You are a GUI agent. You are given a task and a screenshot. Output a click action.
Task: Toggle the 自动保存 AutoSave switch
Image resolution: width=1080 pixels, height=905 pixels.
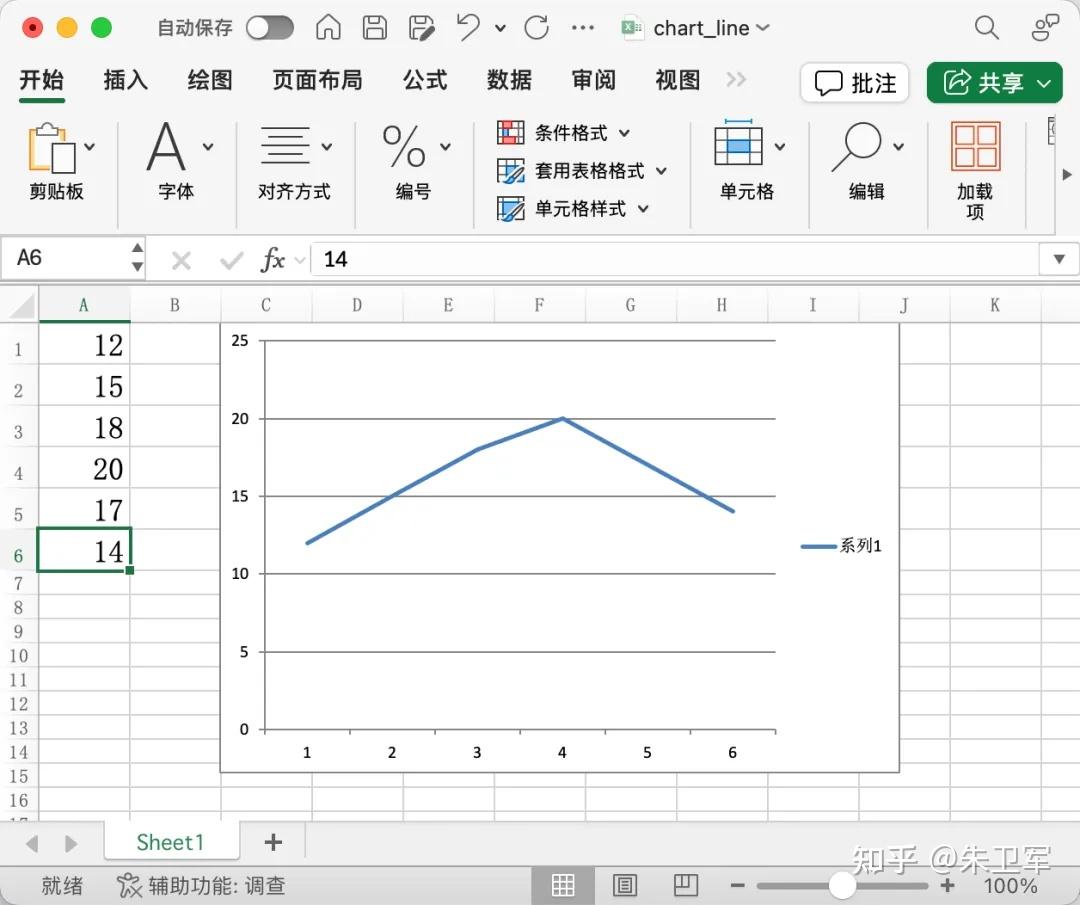[269, 28]
